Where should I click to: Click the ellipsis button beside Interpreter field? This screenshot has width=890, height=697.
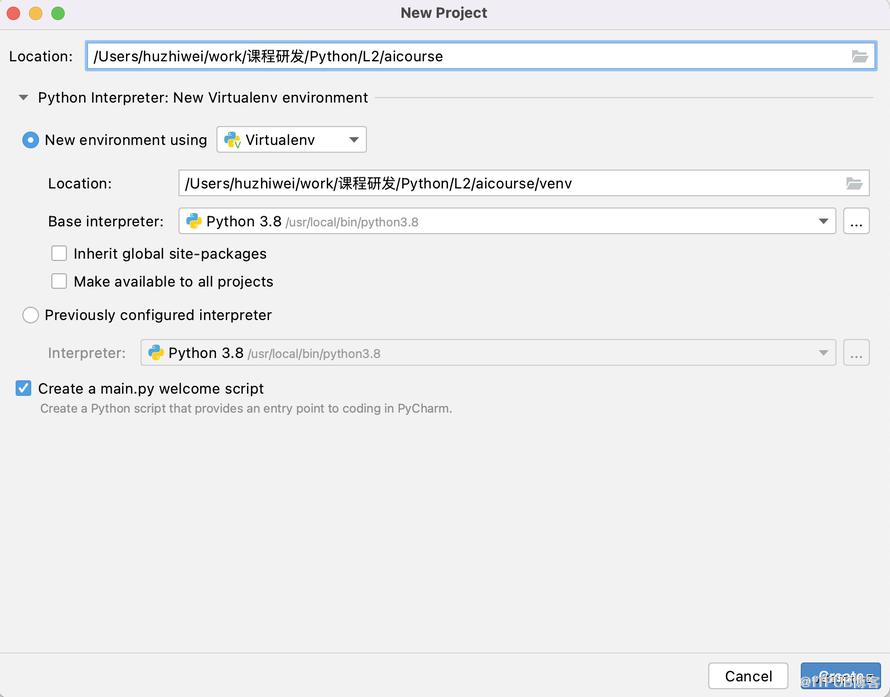(856, 353)
